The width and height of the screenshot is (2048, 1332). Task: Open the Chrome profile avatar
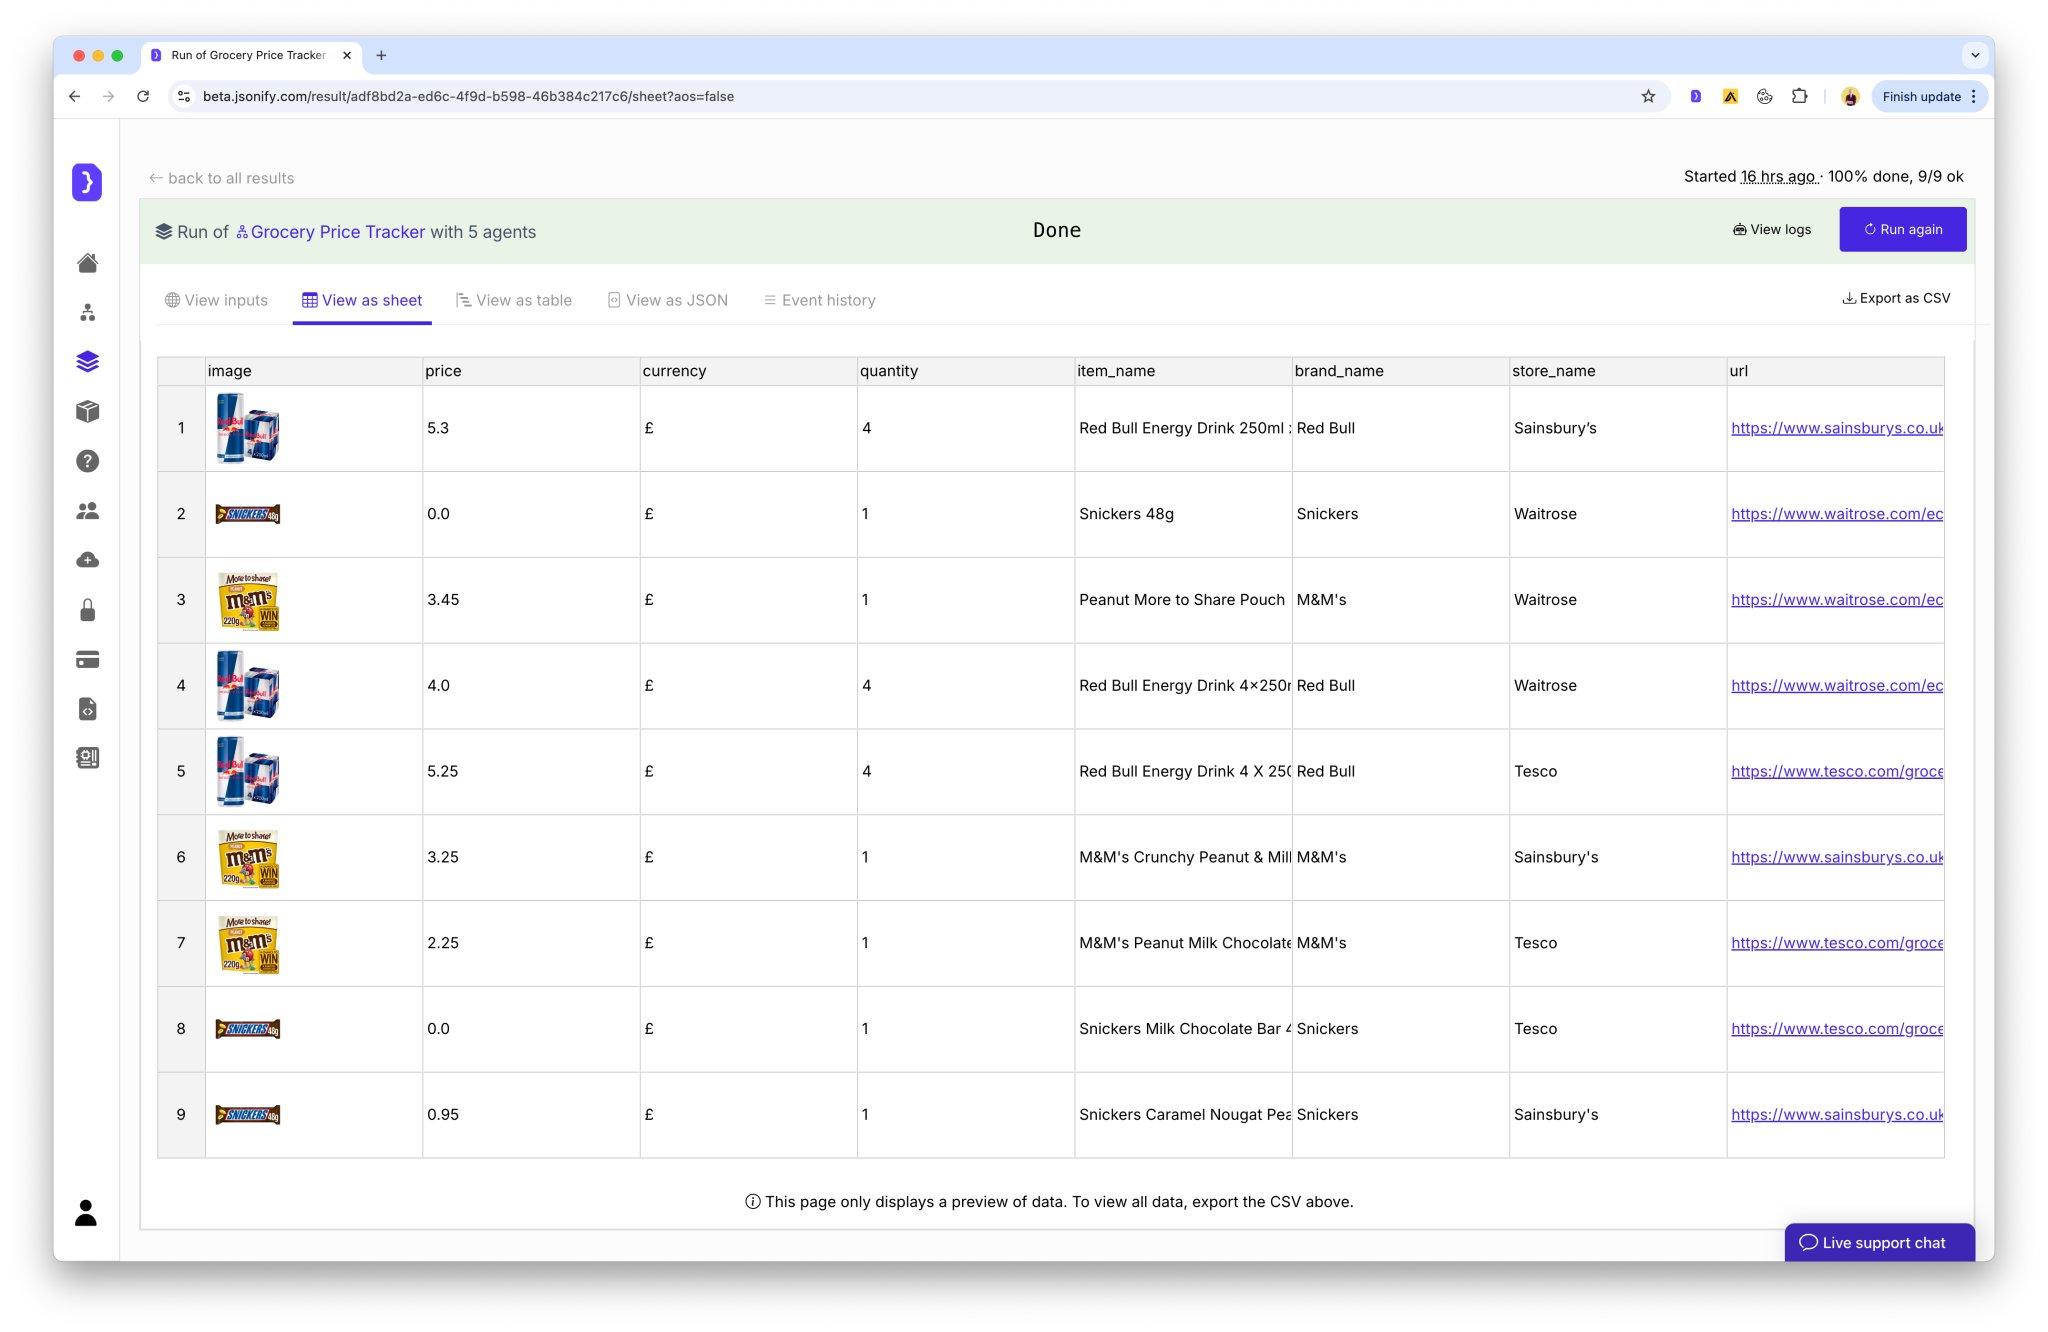coord(1850,96)
